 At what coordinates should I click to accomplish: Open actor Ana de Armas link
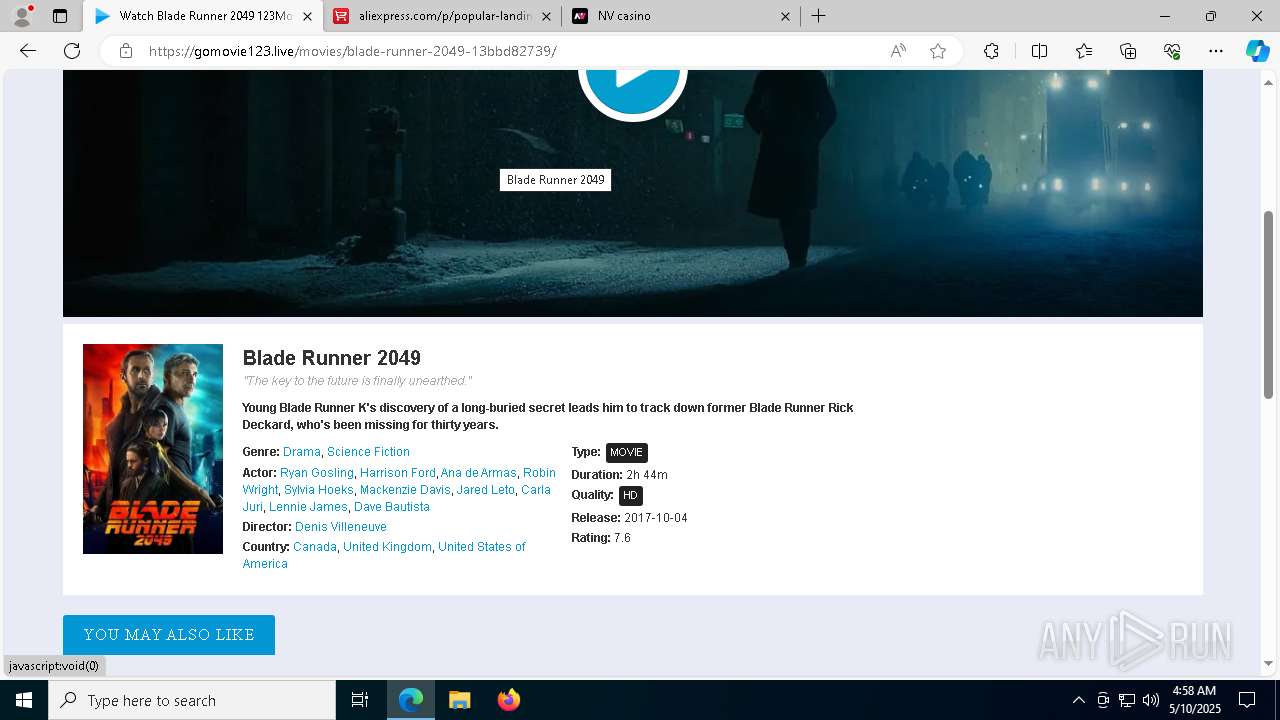tap(479, 473)
